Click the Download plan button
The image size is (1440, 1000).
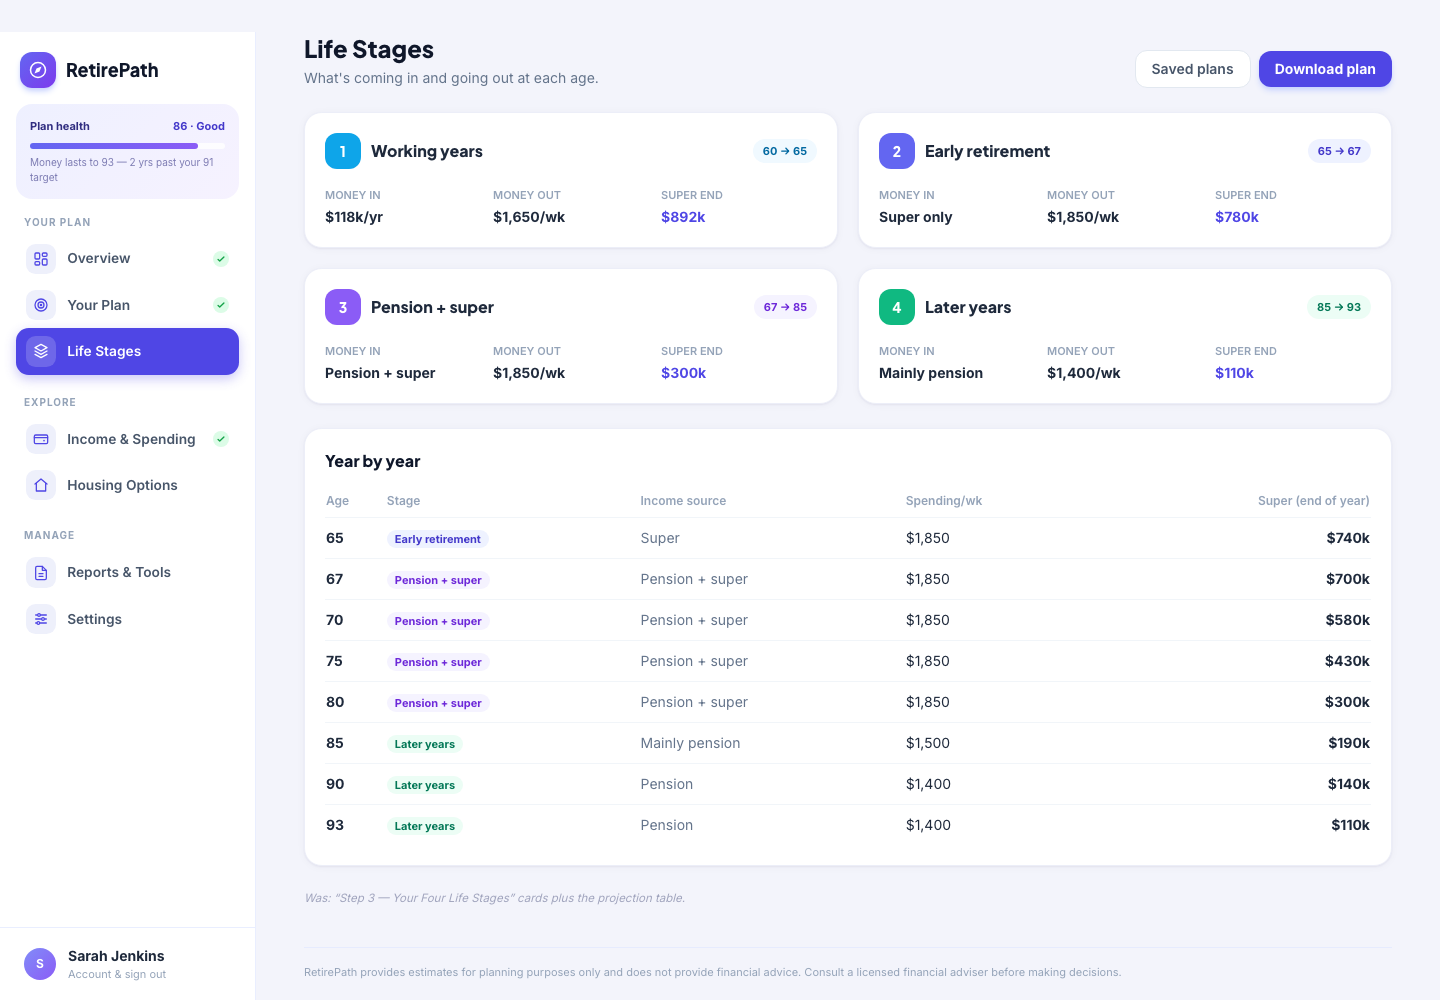tap(1325, 69)
